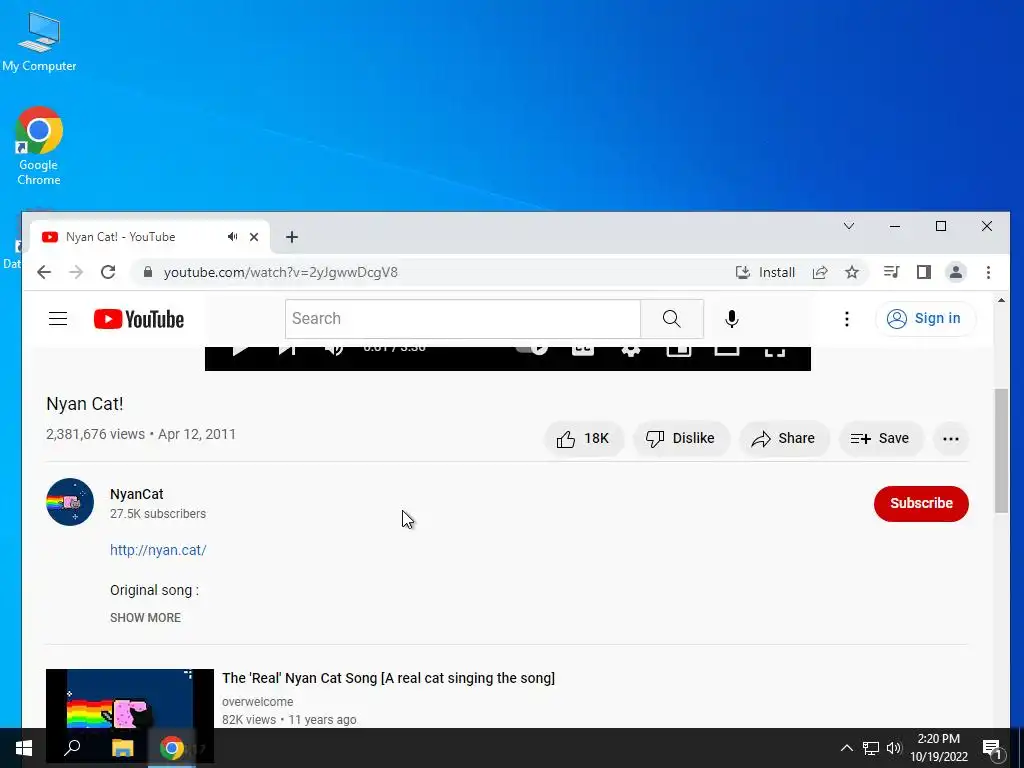1024x768 pixels.
Task: Select the My Computer desktop icon
Action: [x=39, y=42]
